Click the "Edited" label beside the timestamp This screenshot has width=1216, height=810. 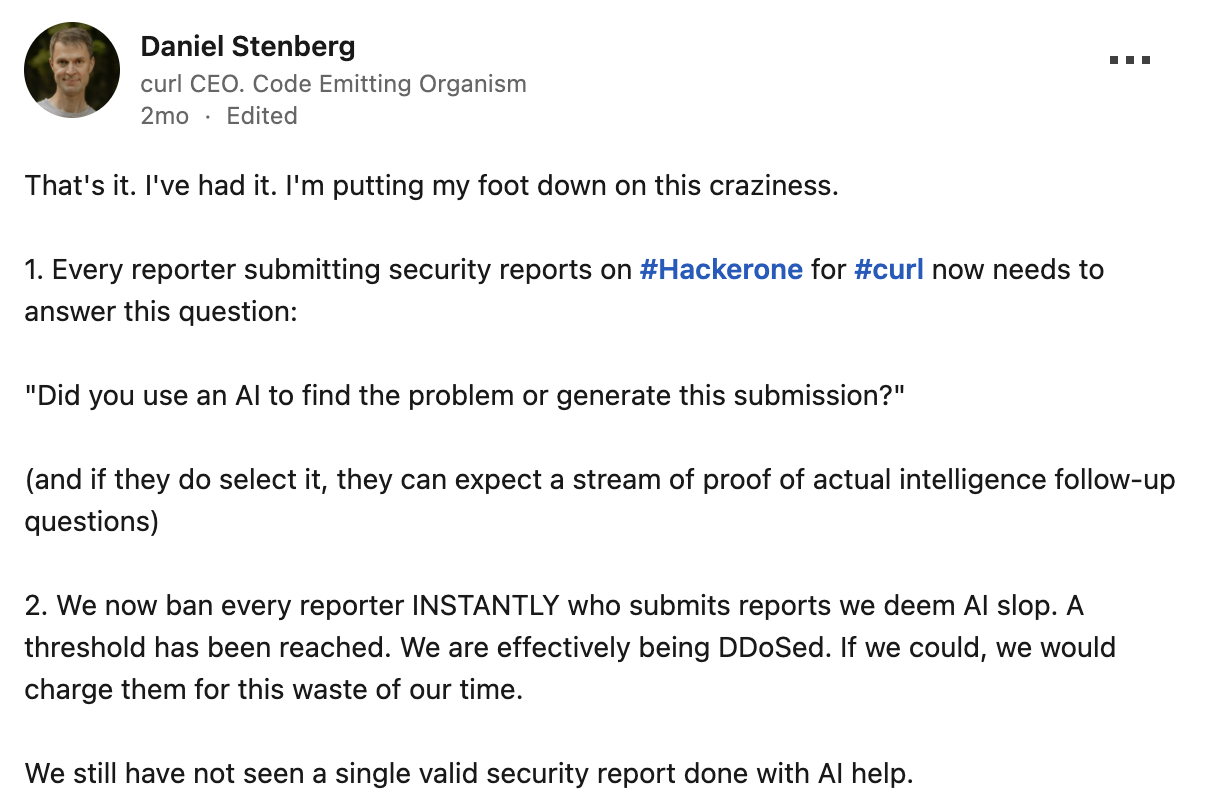(x=262, y=116)
